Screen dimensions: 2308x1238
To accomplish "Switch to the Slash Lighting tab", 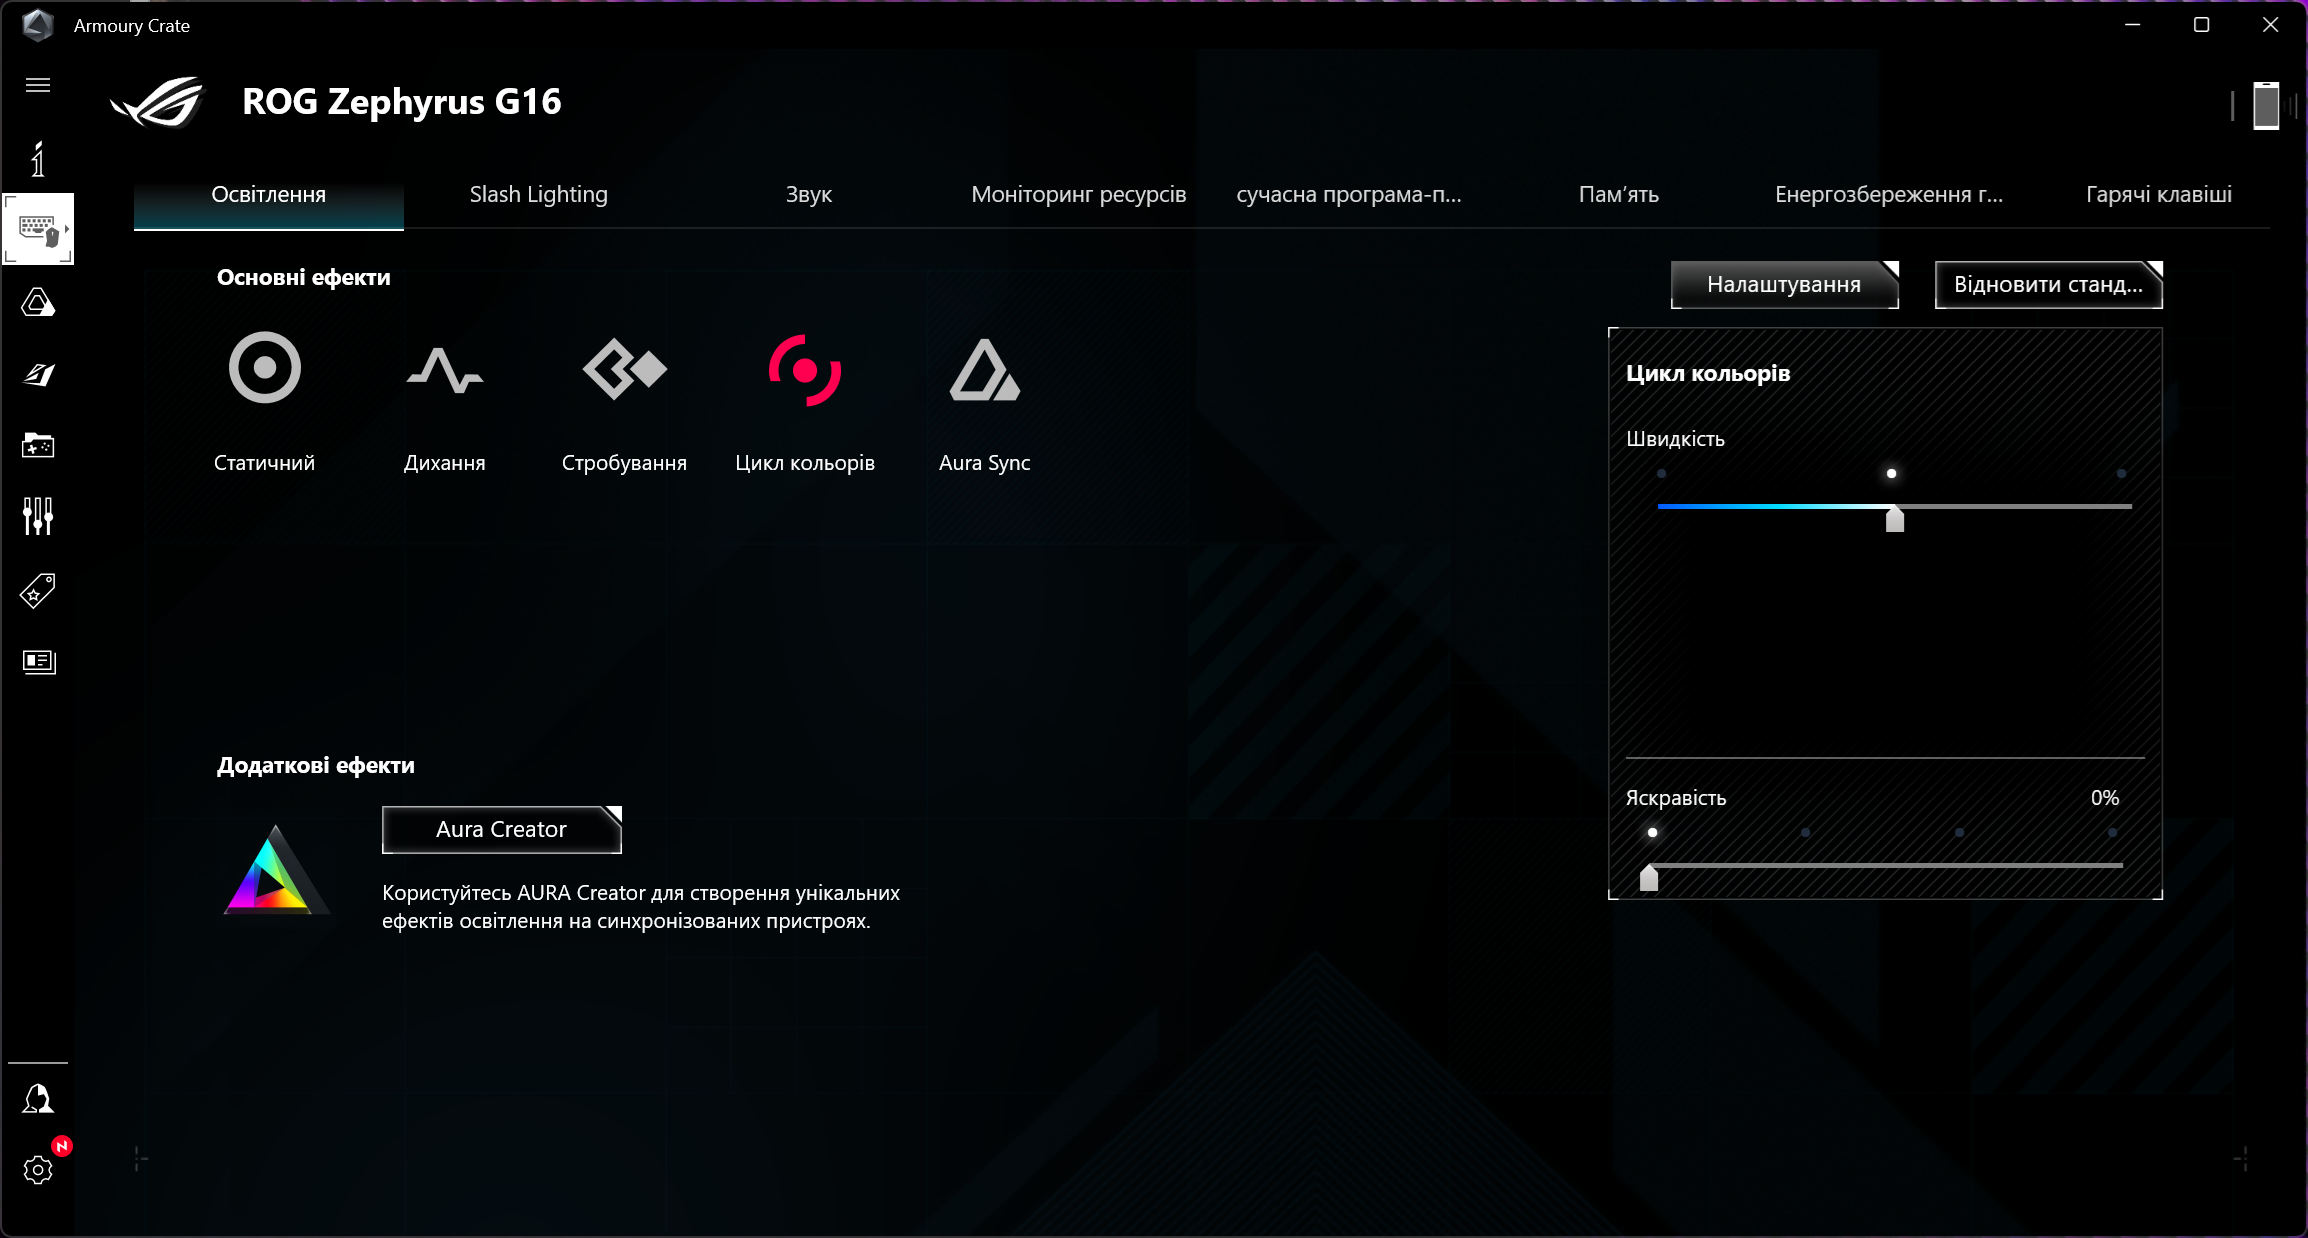I will tap(538, 194).
